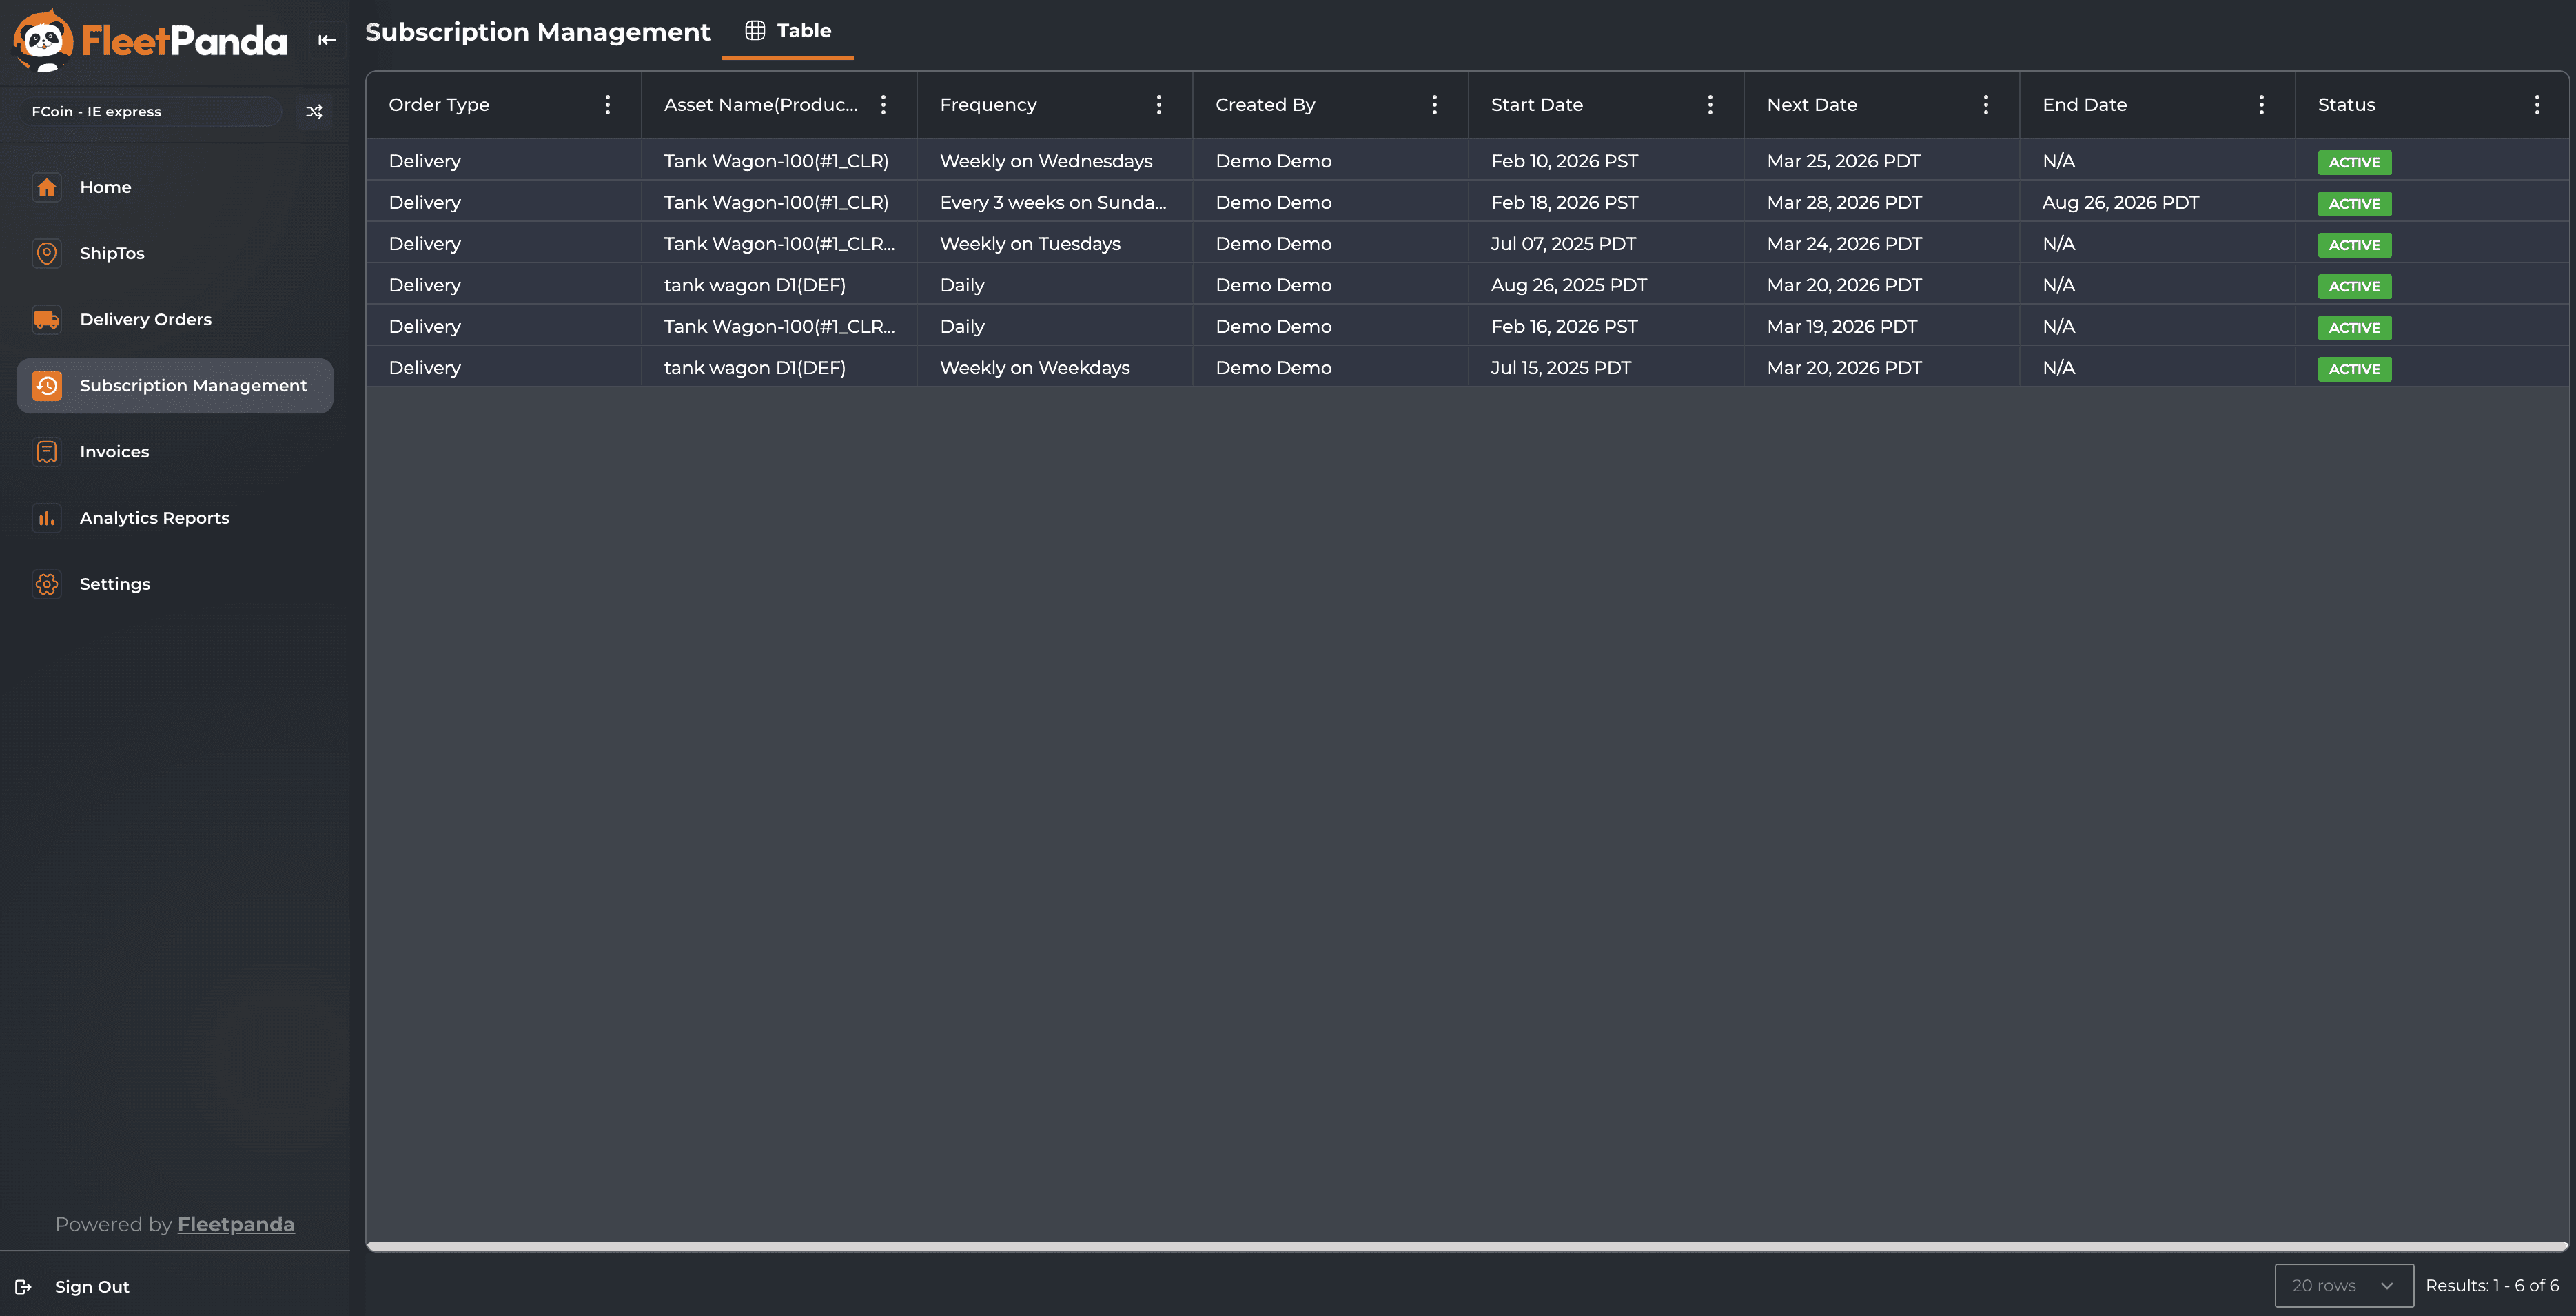Screen dimensions: 2576x1316
Task: Expand the 20 rows page size dropdown
Action: point(2343,1285)
